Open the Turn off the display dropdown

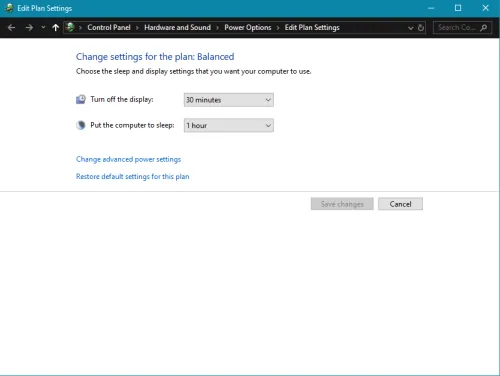[229, 100]
